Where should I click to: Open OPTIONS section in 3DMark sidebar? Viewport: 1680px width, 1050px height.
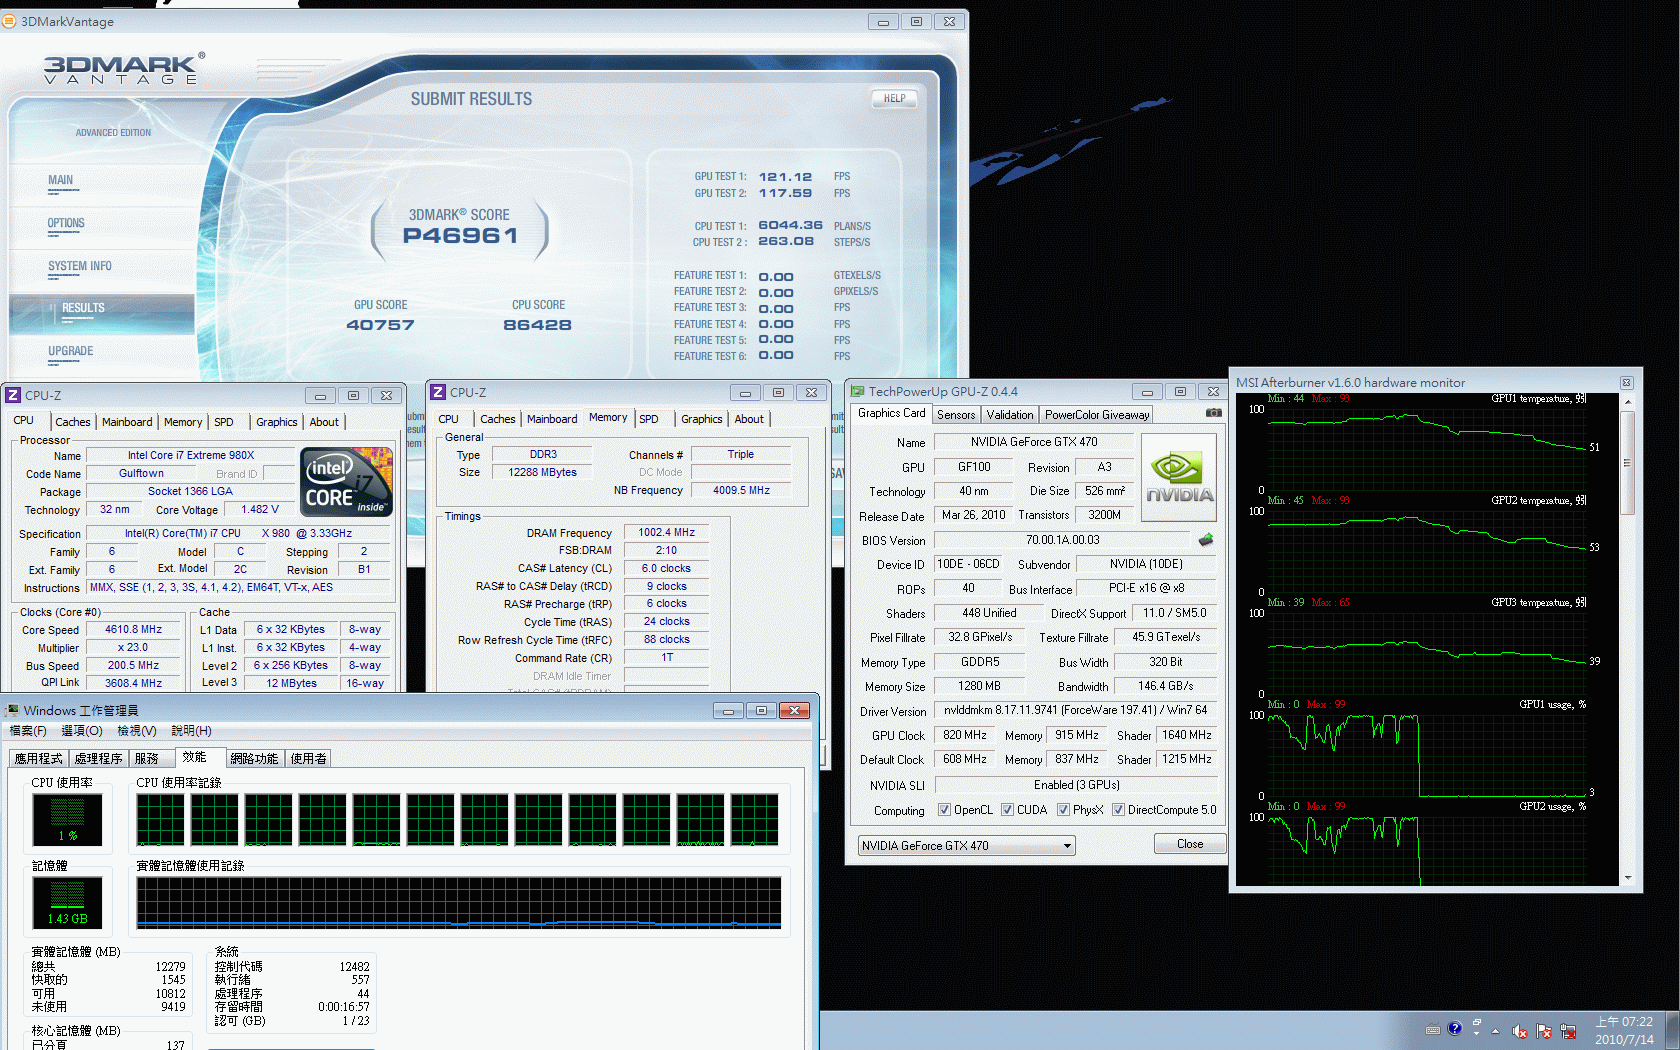pyautogui.click(x=66, y=224)
